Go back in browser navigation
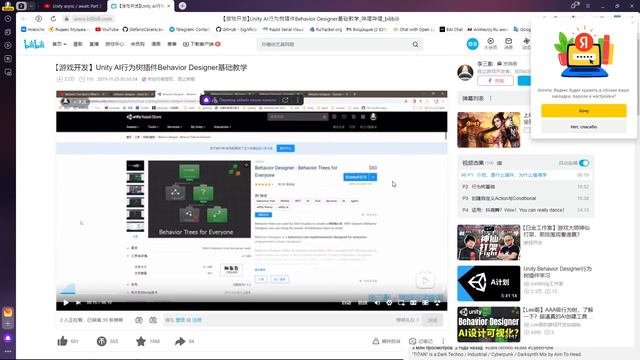Viewport: 640px width, 360px height. coord(23,18)
